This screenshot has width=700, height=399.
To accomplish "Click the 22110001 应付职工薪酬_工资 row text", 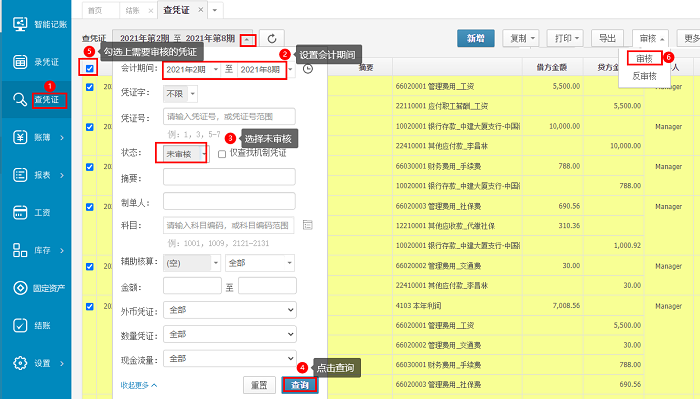I will (x=442, y=106).
